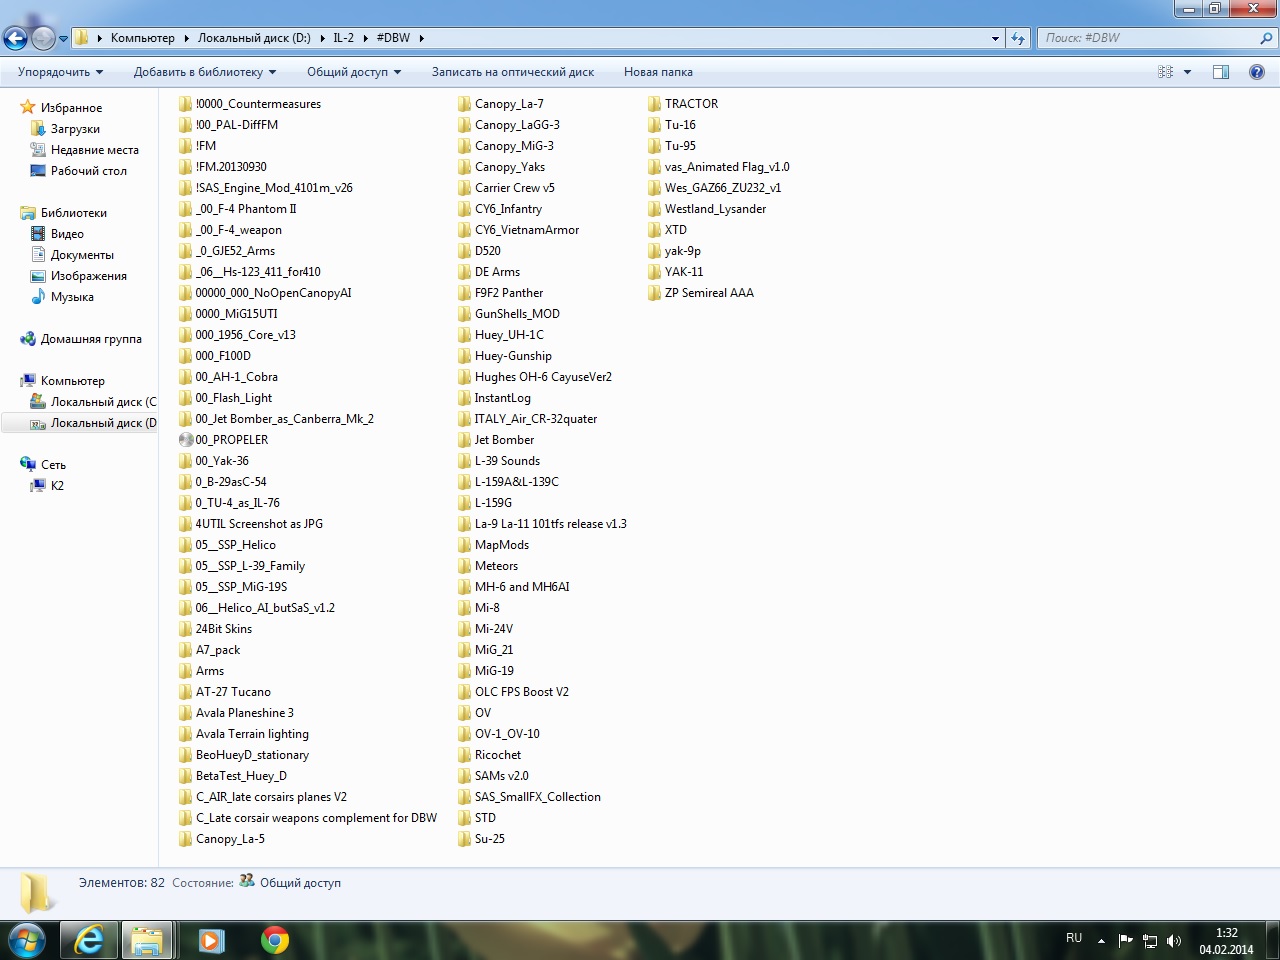
Task: Expand the dropdown arrow after IL-2 breadcrumb
Action: (x=366, y=38)
